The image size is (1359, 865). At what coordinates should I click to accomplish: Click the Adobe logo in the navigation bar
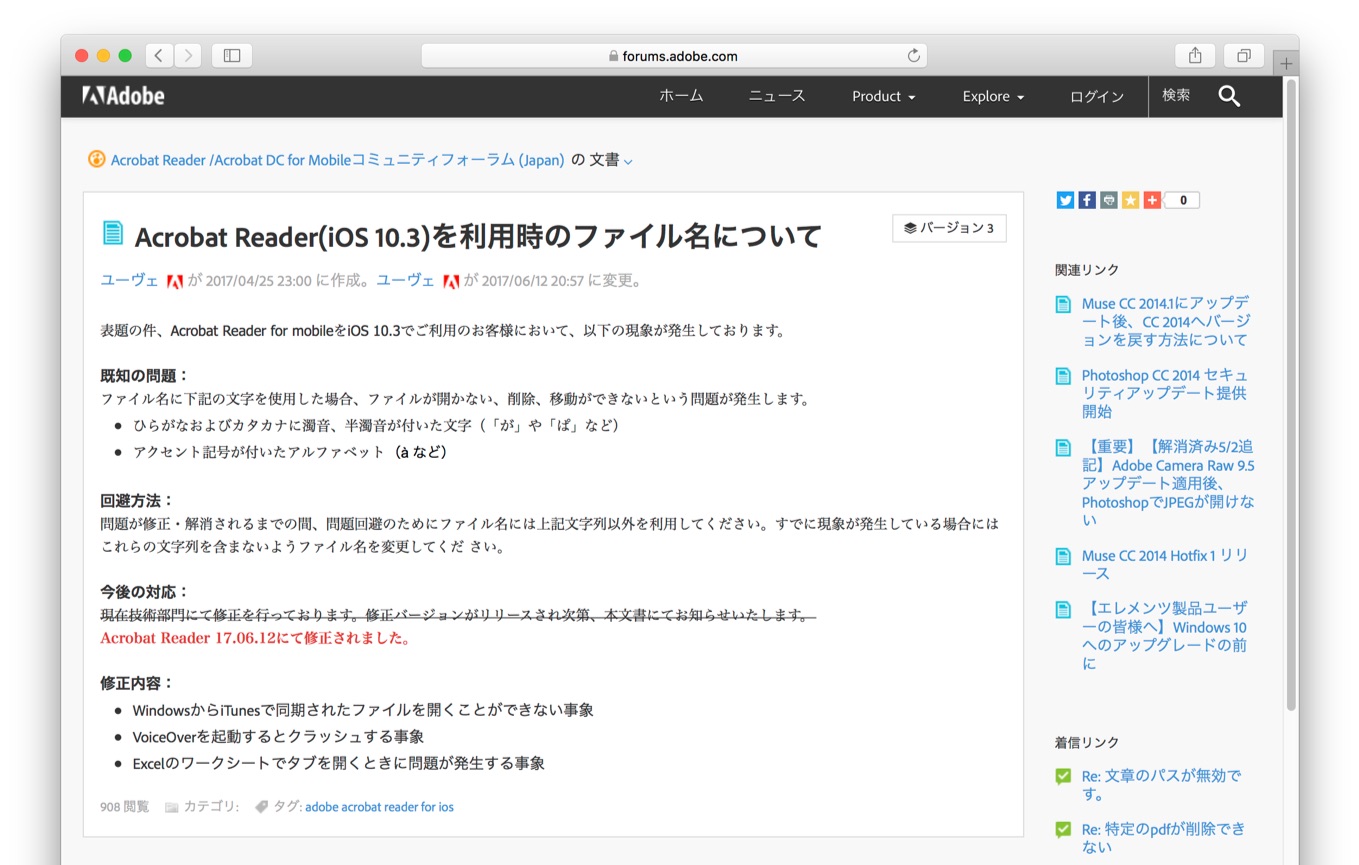click(122, 96)
